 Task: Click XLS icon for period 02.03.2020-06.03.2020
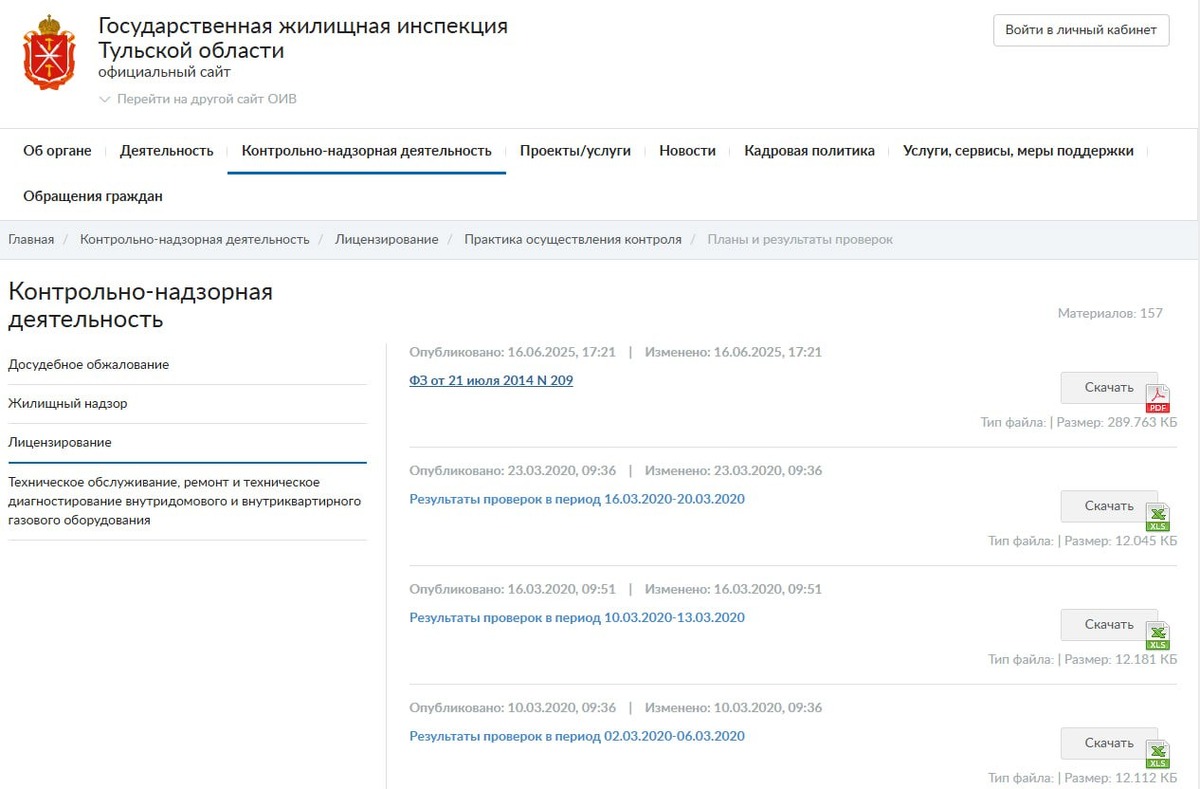click(1158, 755)
